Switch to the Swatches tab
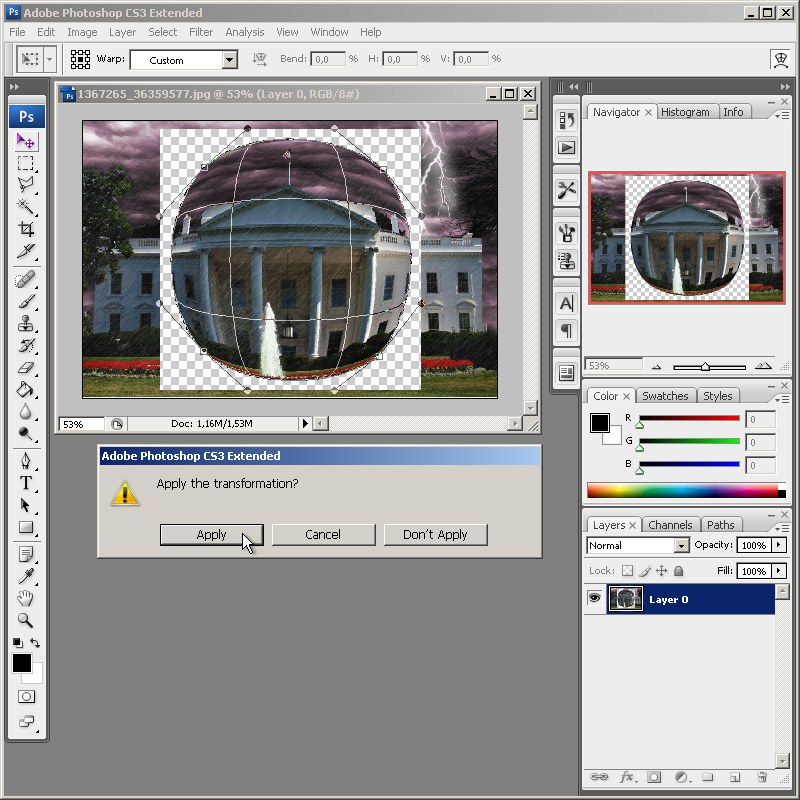The image size is (800, 800). click(x=665, y=396)
